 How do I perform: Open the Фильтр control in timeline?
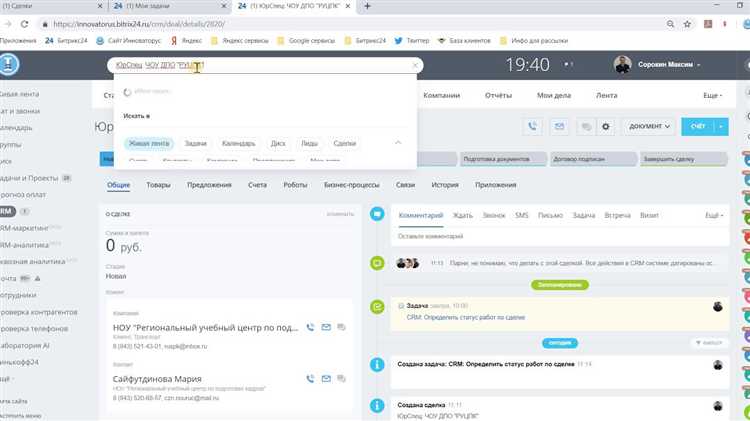[x=709, y=343]
